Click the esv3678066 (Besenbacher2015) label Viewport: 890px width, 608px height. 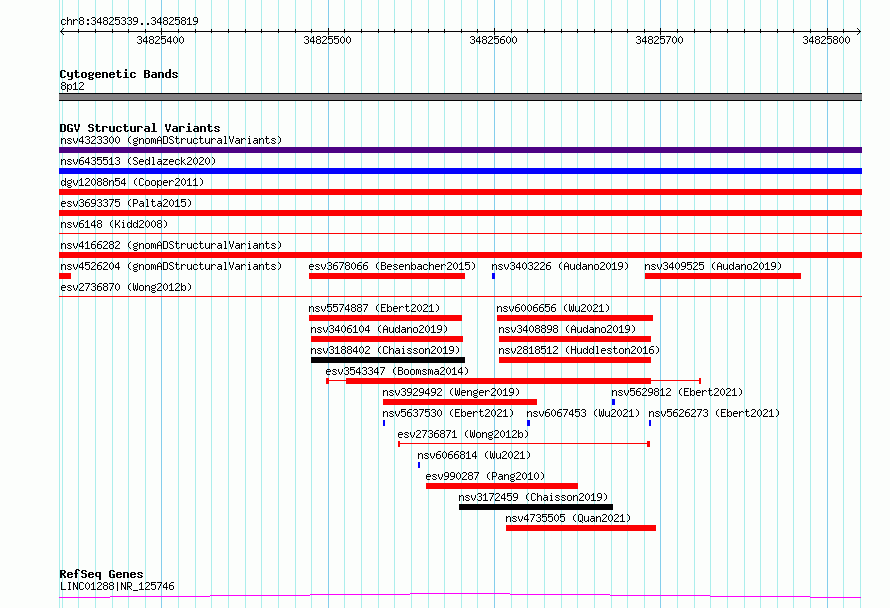point(392,266)
